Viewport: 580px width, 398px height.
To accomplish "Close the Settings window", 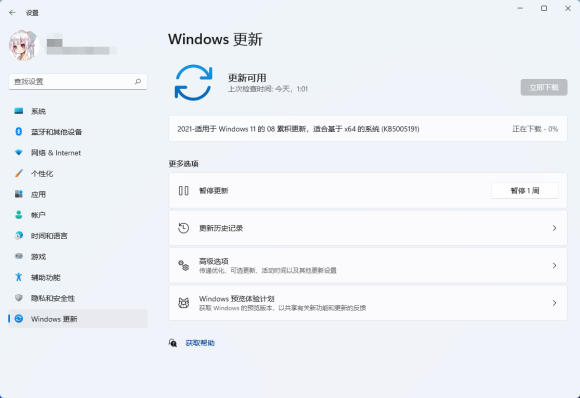I will 568,8.
